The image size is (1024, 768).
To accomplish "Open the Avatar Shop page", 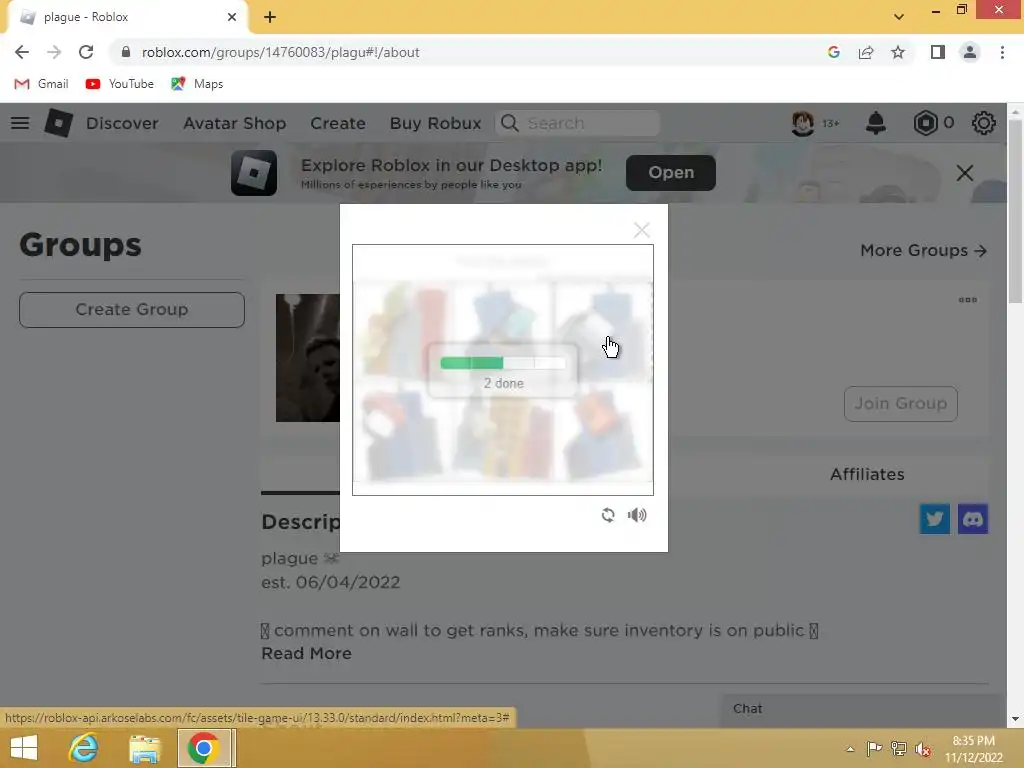I will [x=234, y=123].
